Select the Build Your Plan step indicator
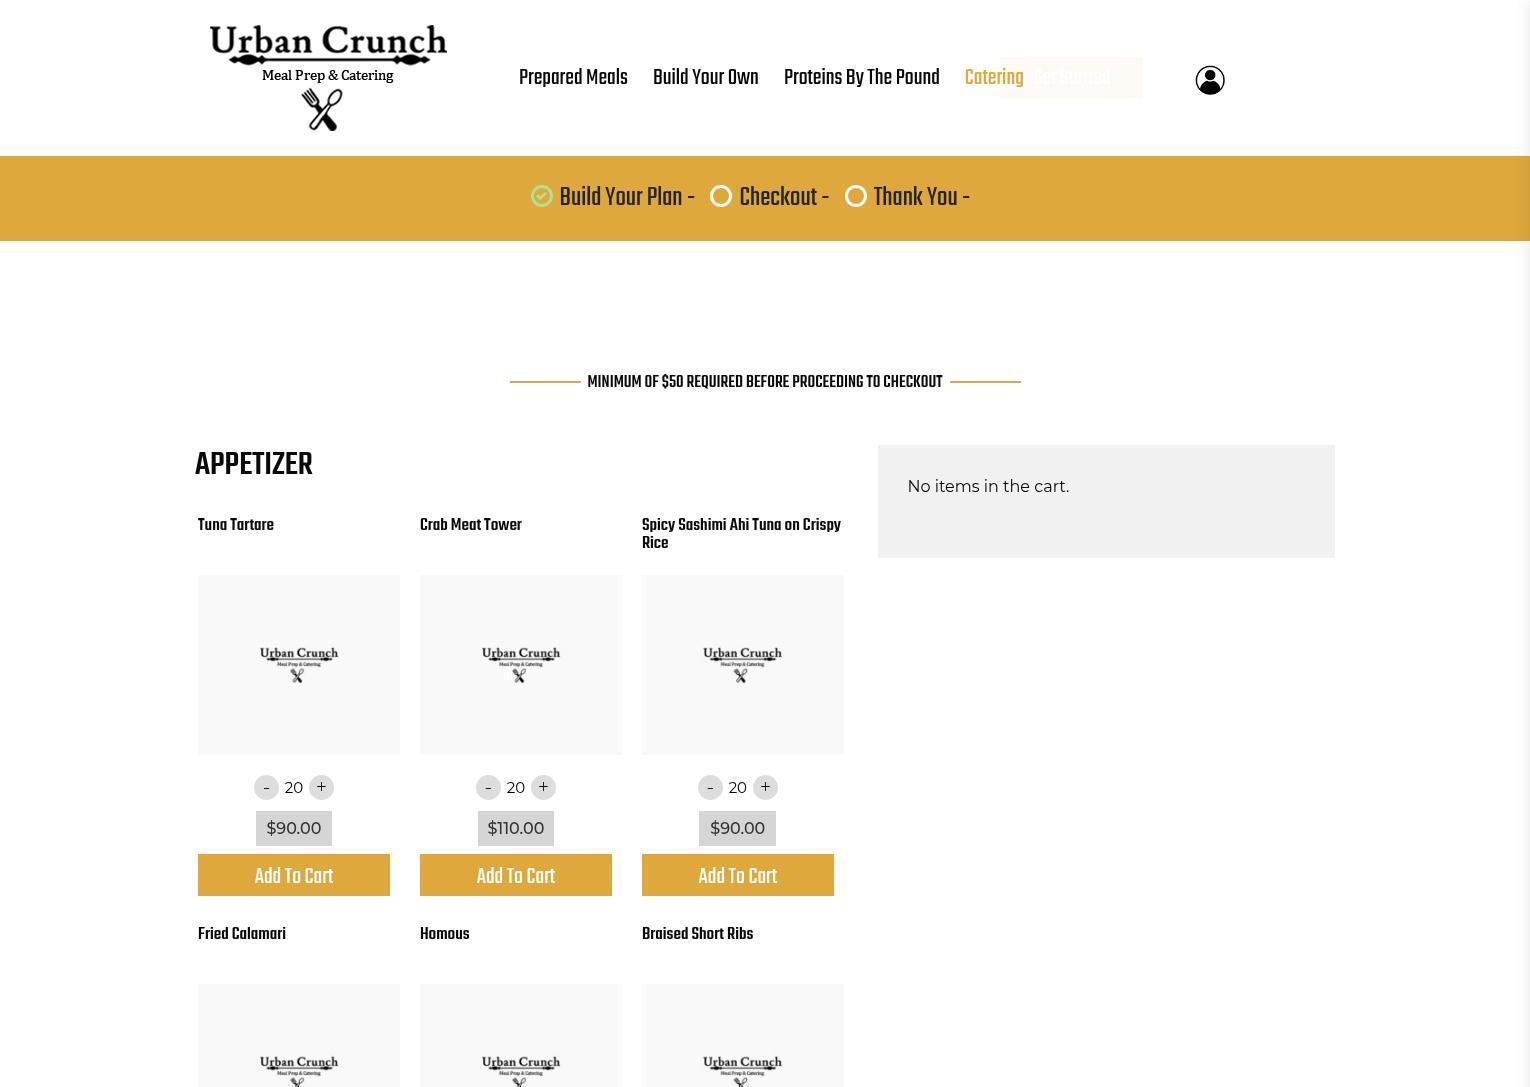The height and width of the screenshot is (1087, 1530). tap(542, 197)
